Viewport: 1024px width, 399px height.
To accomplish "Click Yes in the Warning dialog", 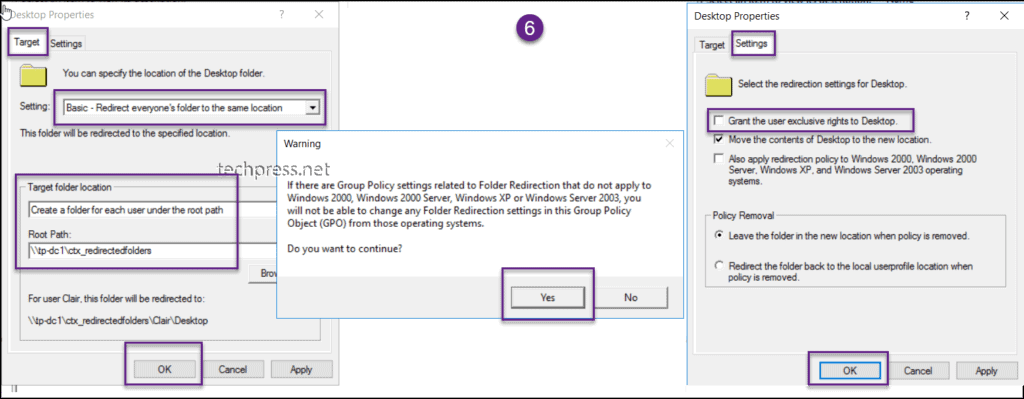I will coord(548,297).
